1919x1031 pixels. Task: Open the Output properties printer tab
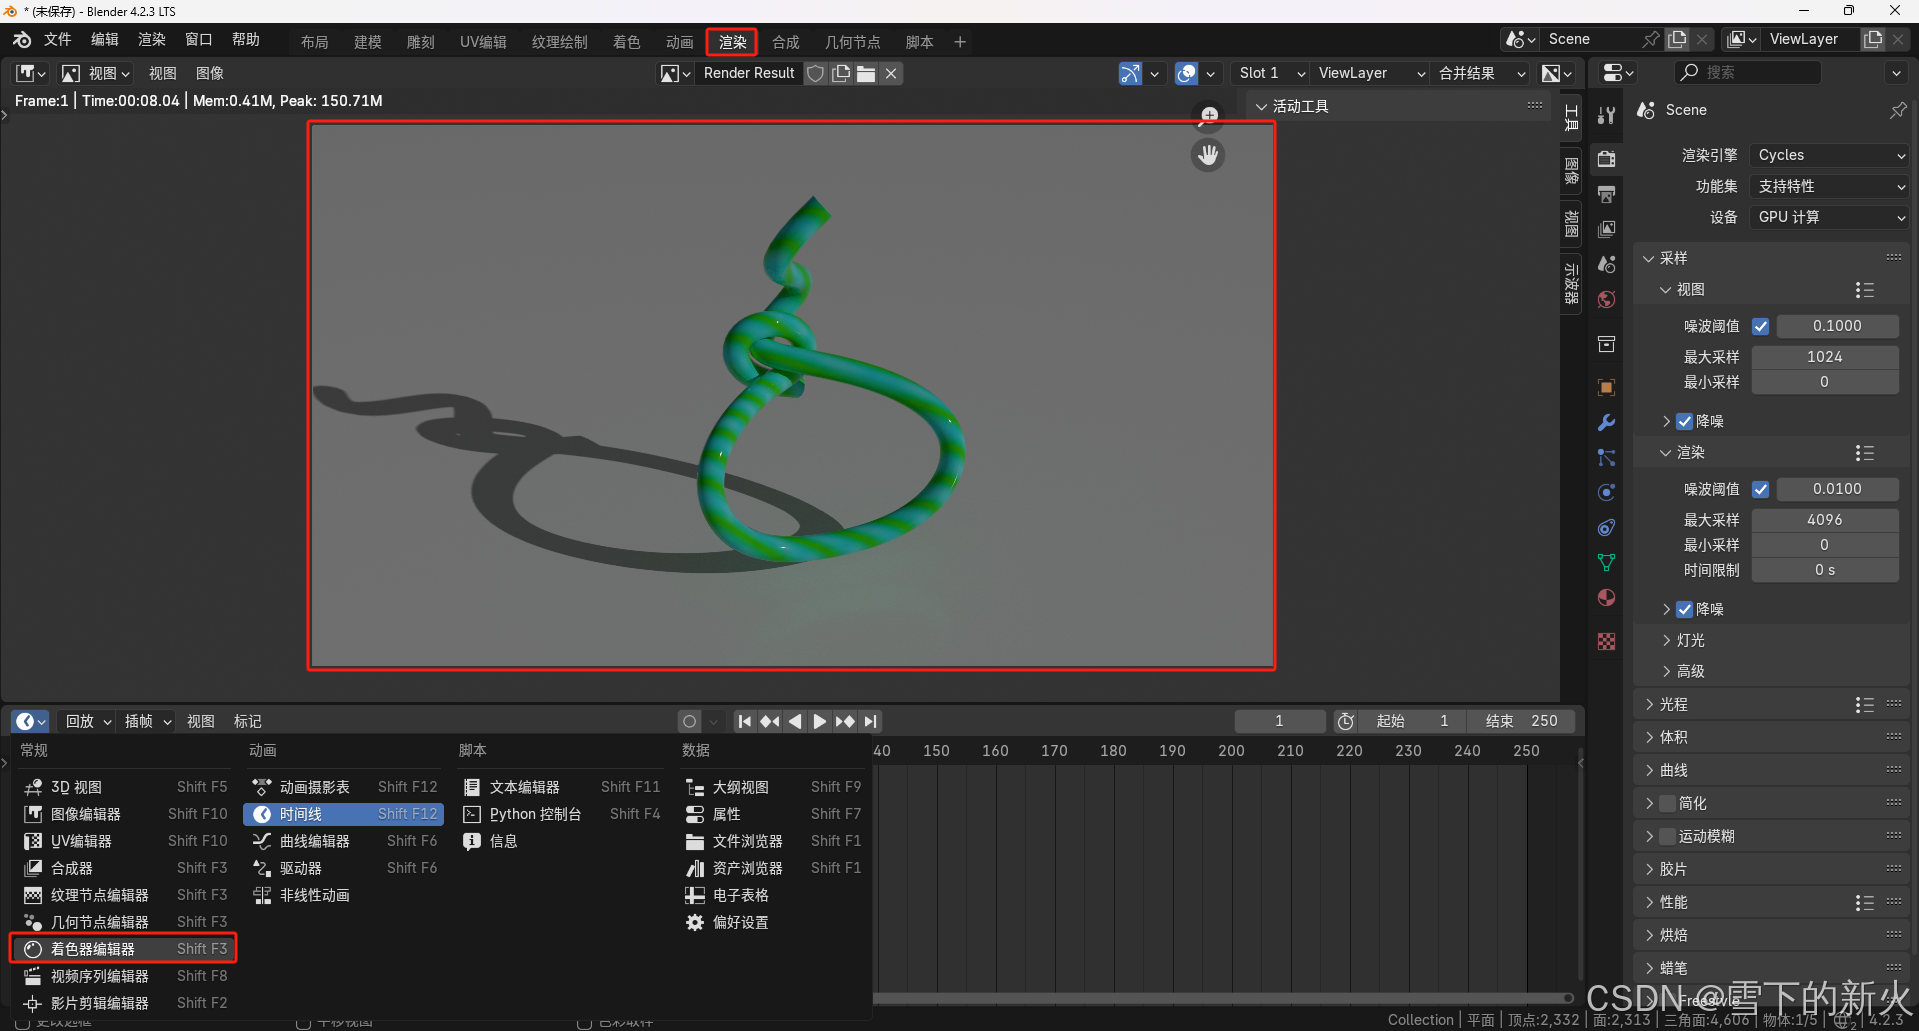(1606, 194)
